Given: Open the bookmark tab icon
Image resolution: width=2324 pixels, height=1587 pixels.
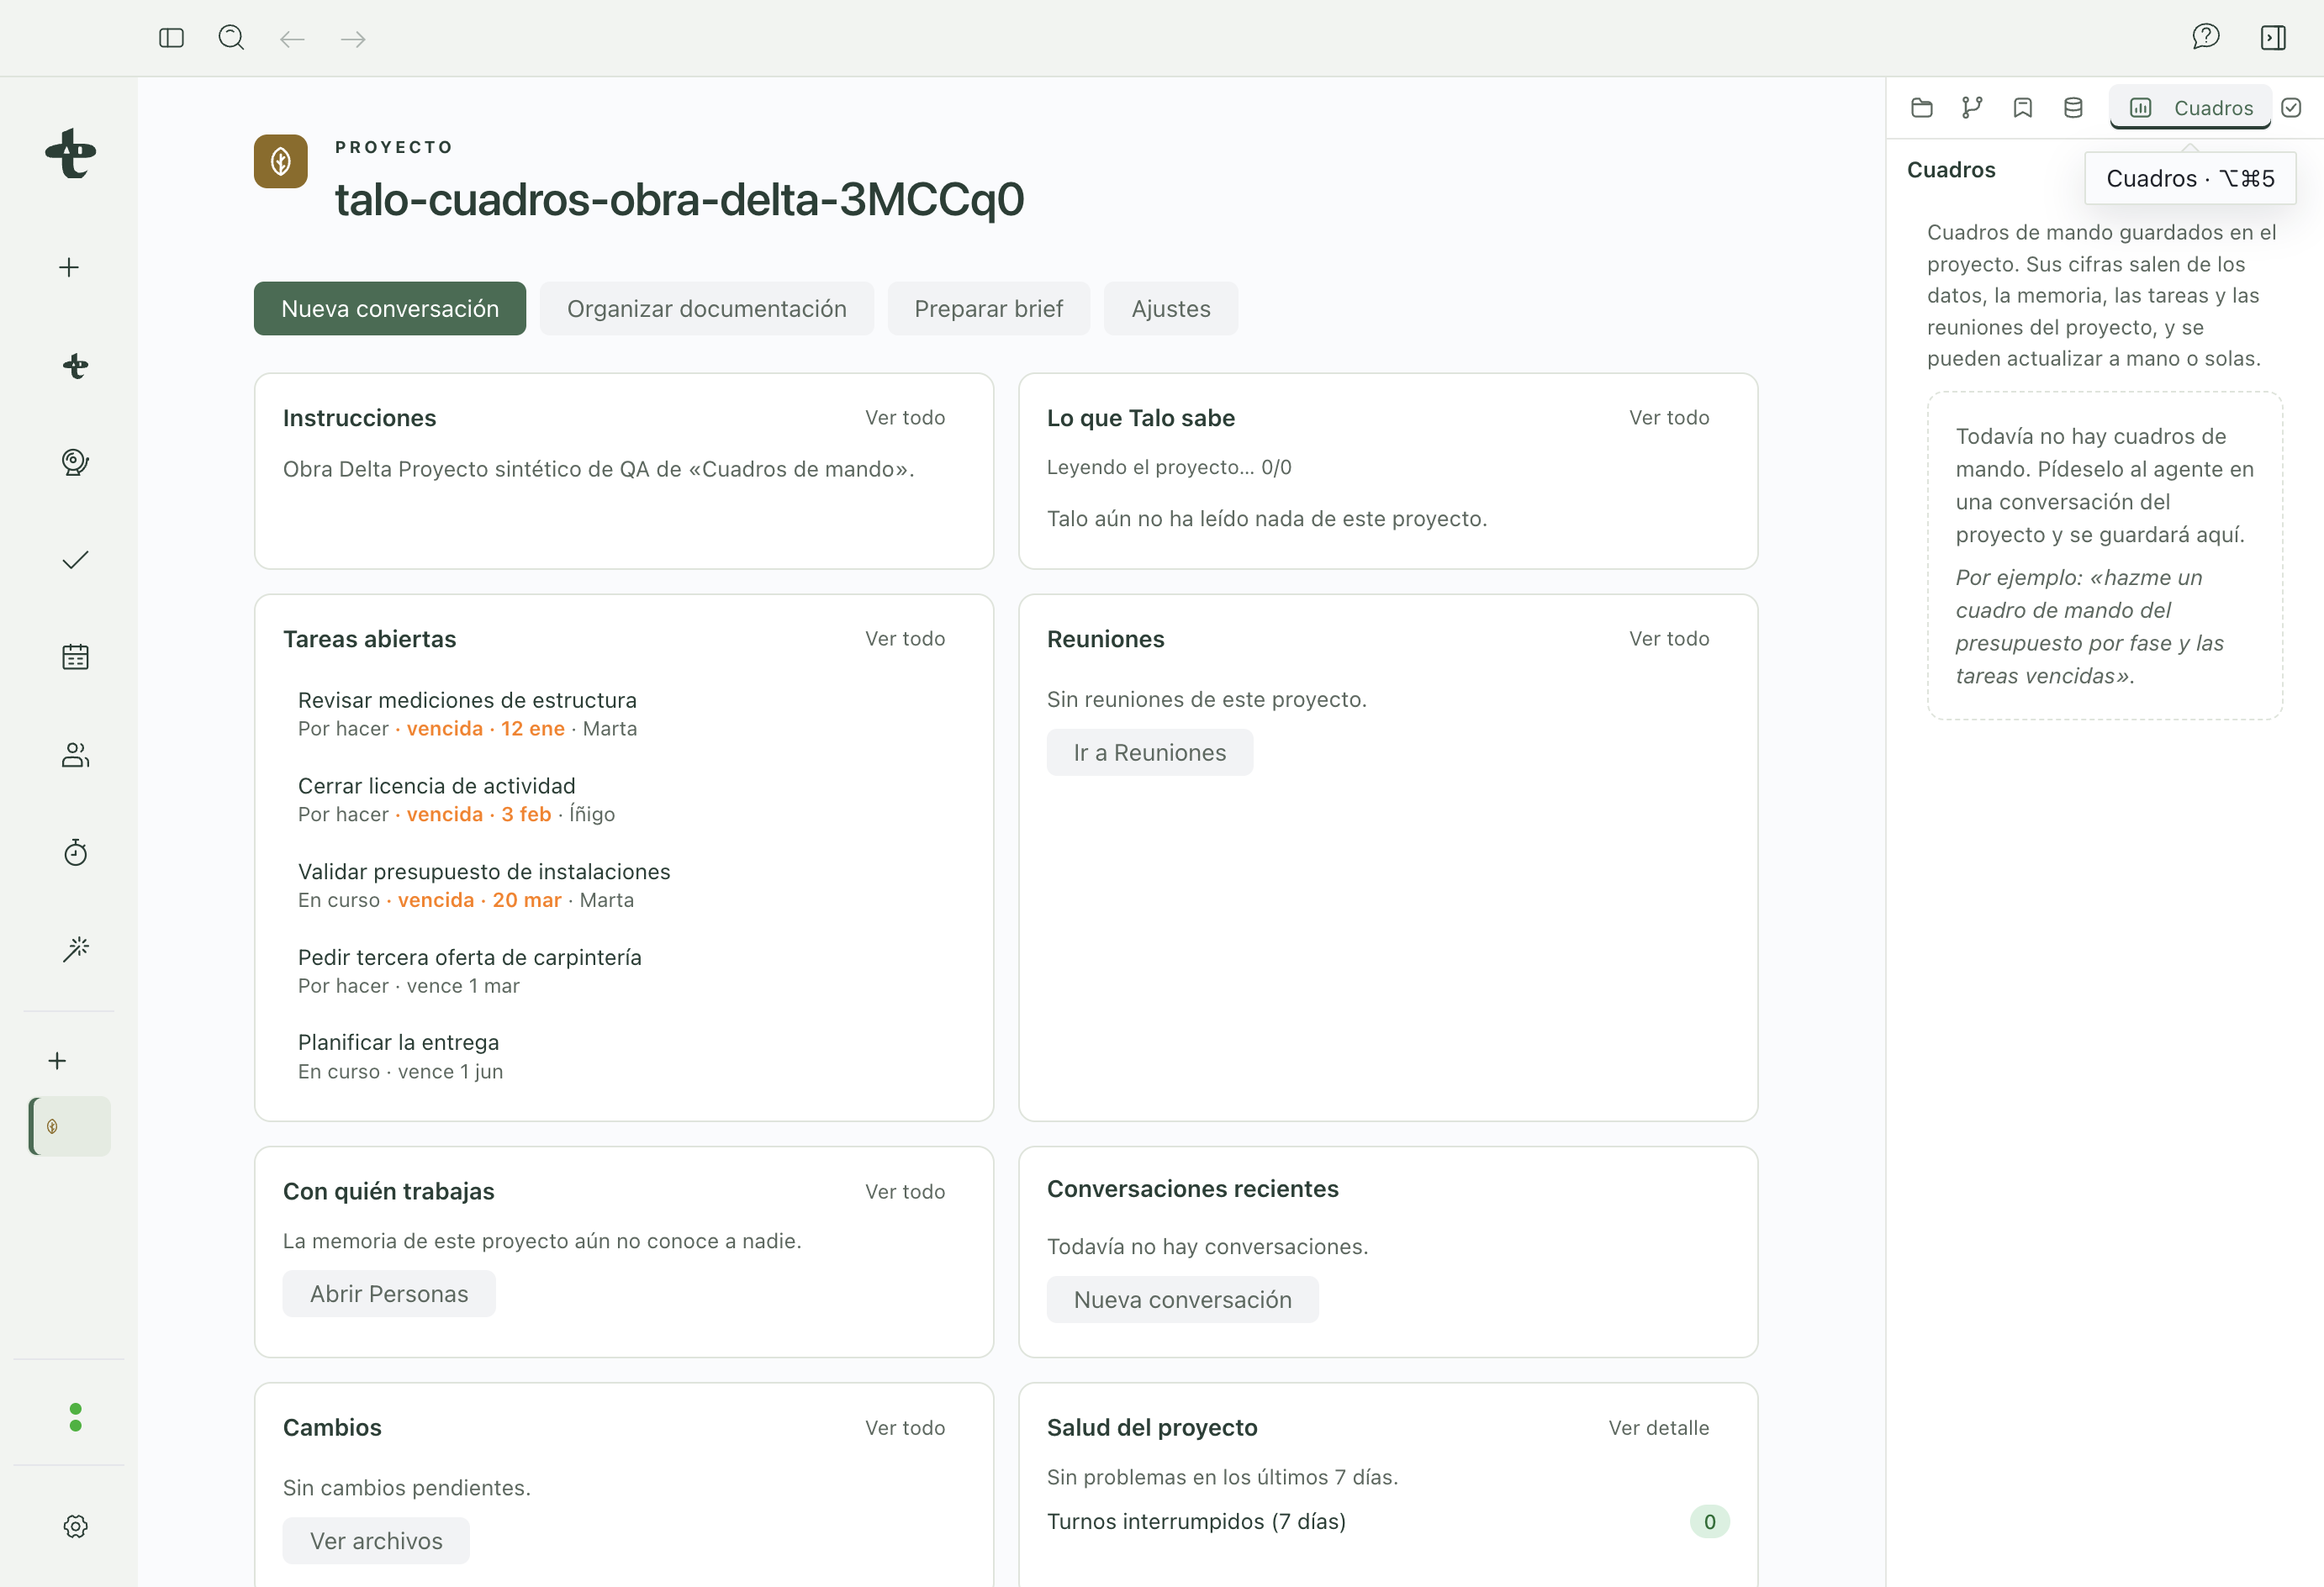Looking at the screenshot, I should coord(2022,108).
